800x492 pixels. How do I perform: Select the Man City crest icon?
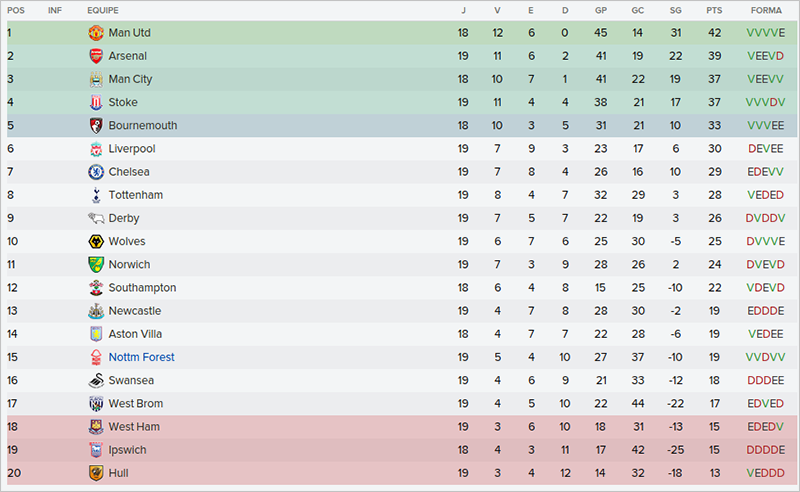pyautogui.click(x=96, y=79)
